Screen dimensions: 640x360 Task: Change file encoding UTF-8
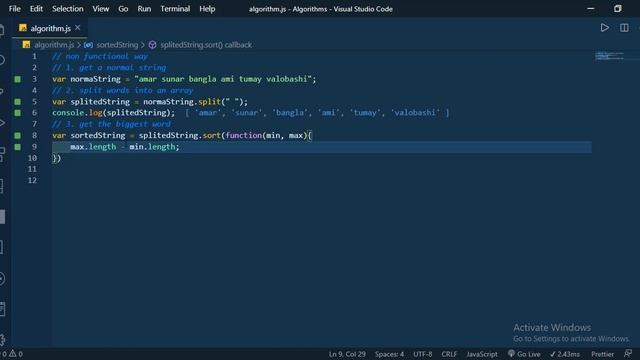point(422,354)
